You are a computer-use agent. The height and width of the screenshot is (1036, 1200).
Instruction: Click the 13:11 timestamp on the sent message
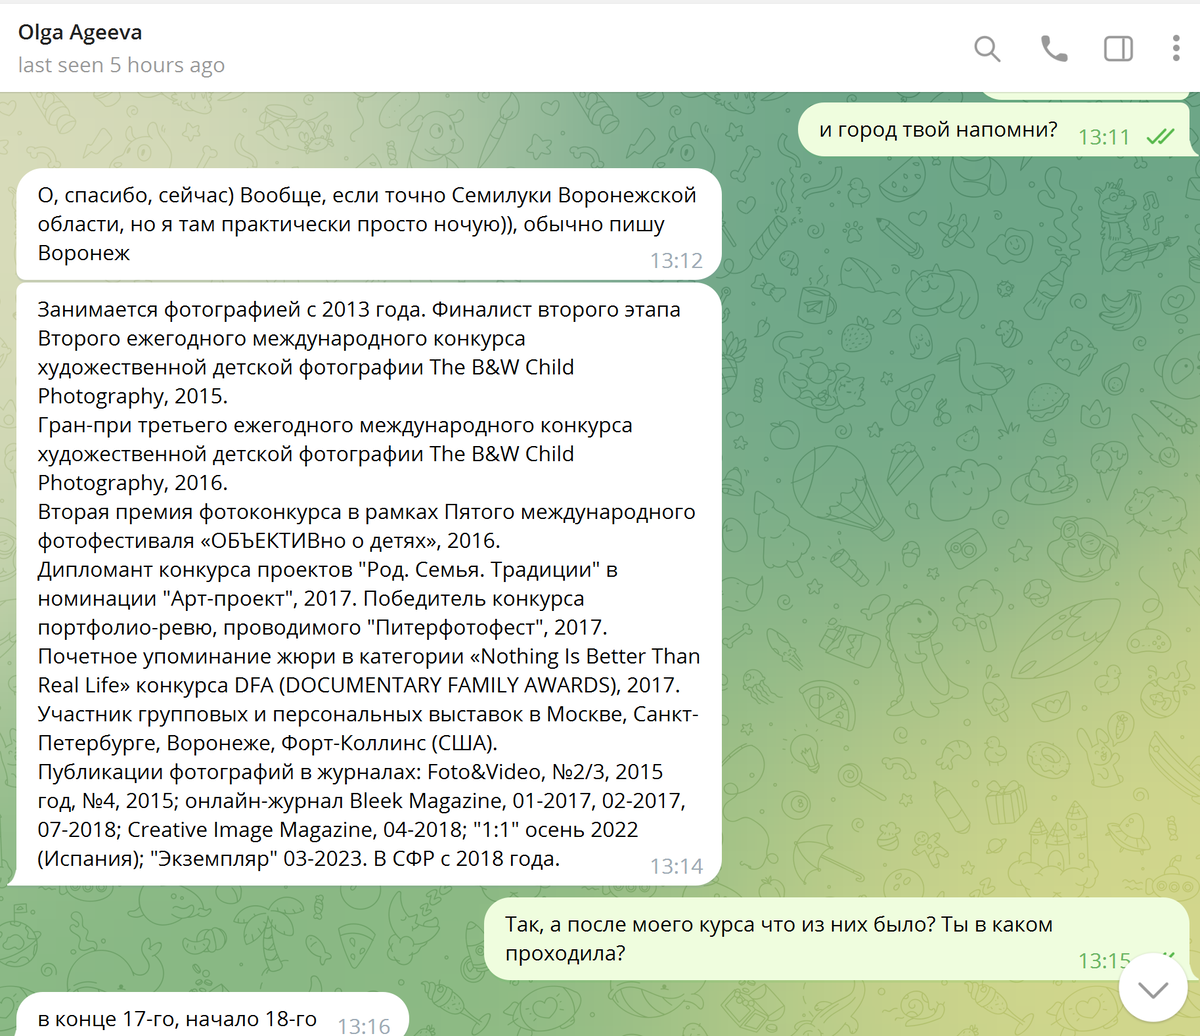pos(1103,137)
